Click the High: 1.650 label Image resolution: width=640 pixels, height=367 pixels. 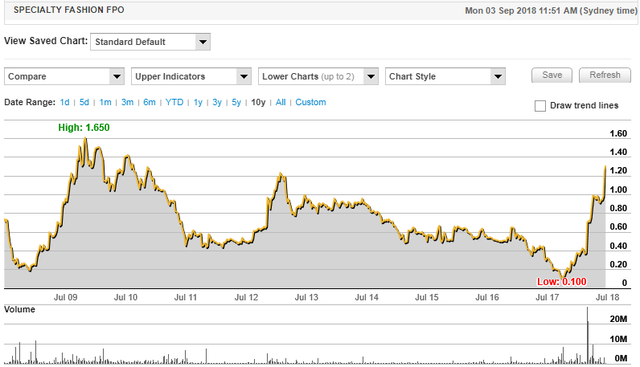pyautogui.click(x=84, y=128)
